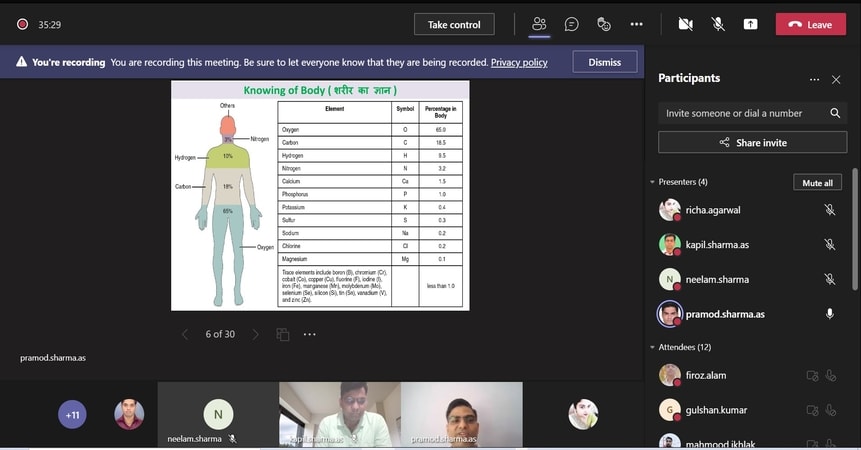Click the share content tray icon
The image size is (861, 450).
[x=750, y=24]
